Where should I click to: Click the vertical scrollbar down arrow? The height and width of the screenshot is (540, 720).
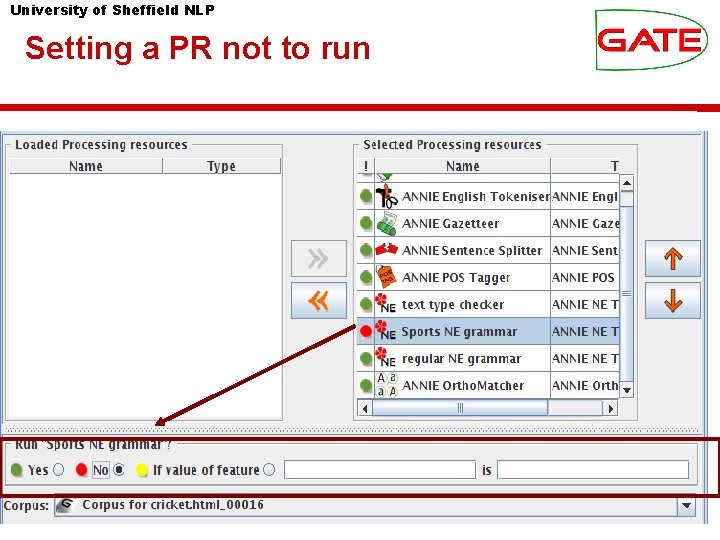click(x=627, y=390)
